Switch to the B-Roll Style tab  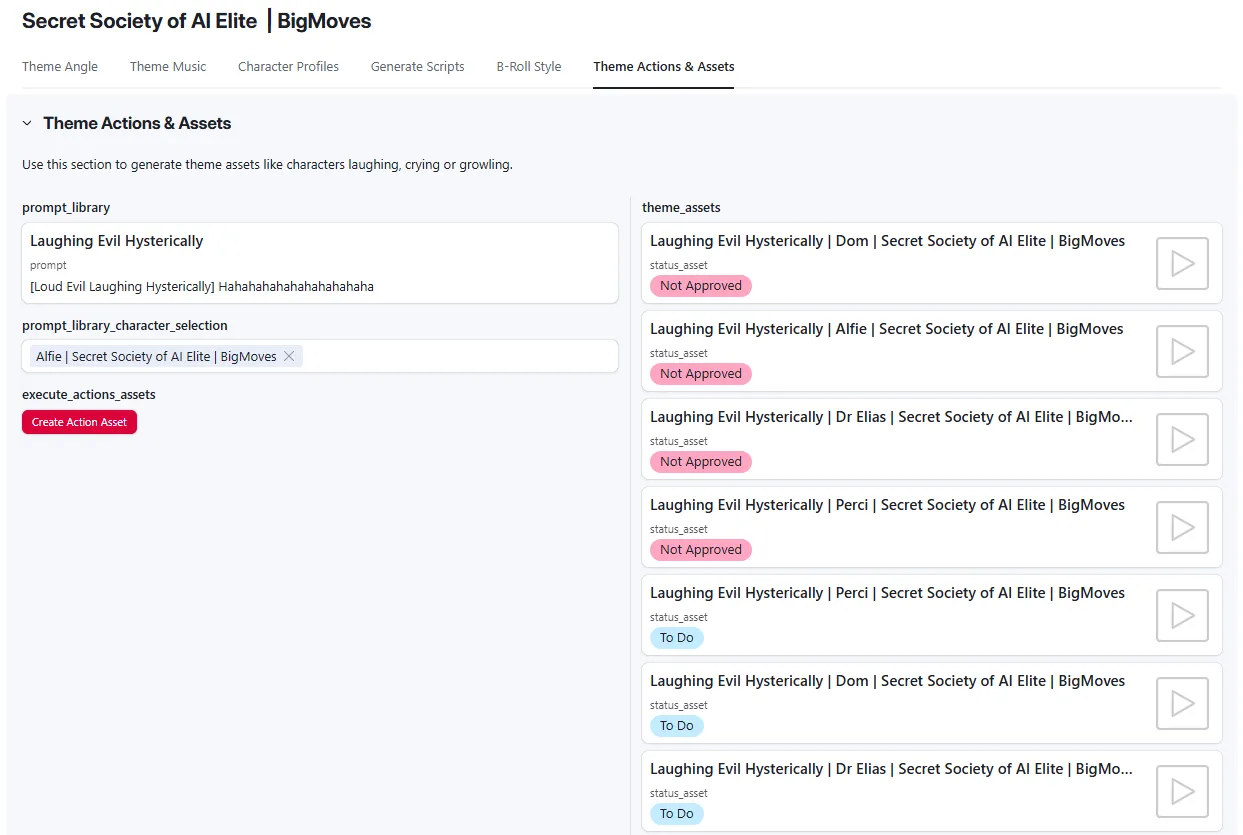click(529, 66)
